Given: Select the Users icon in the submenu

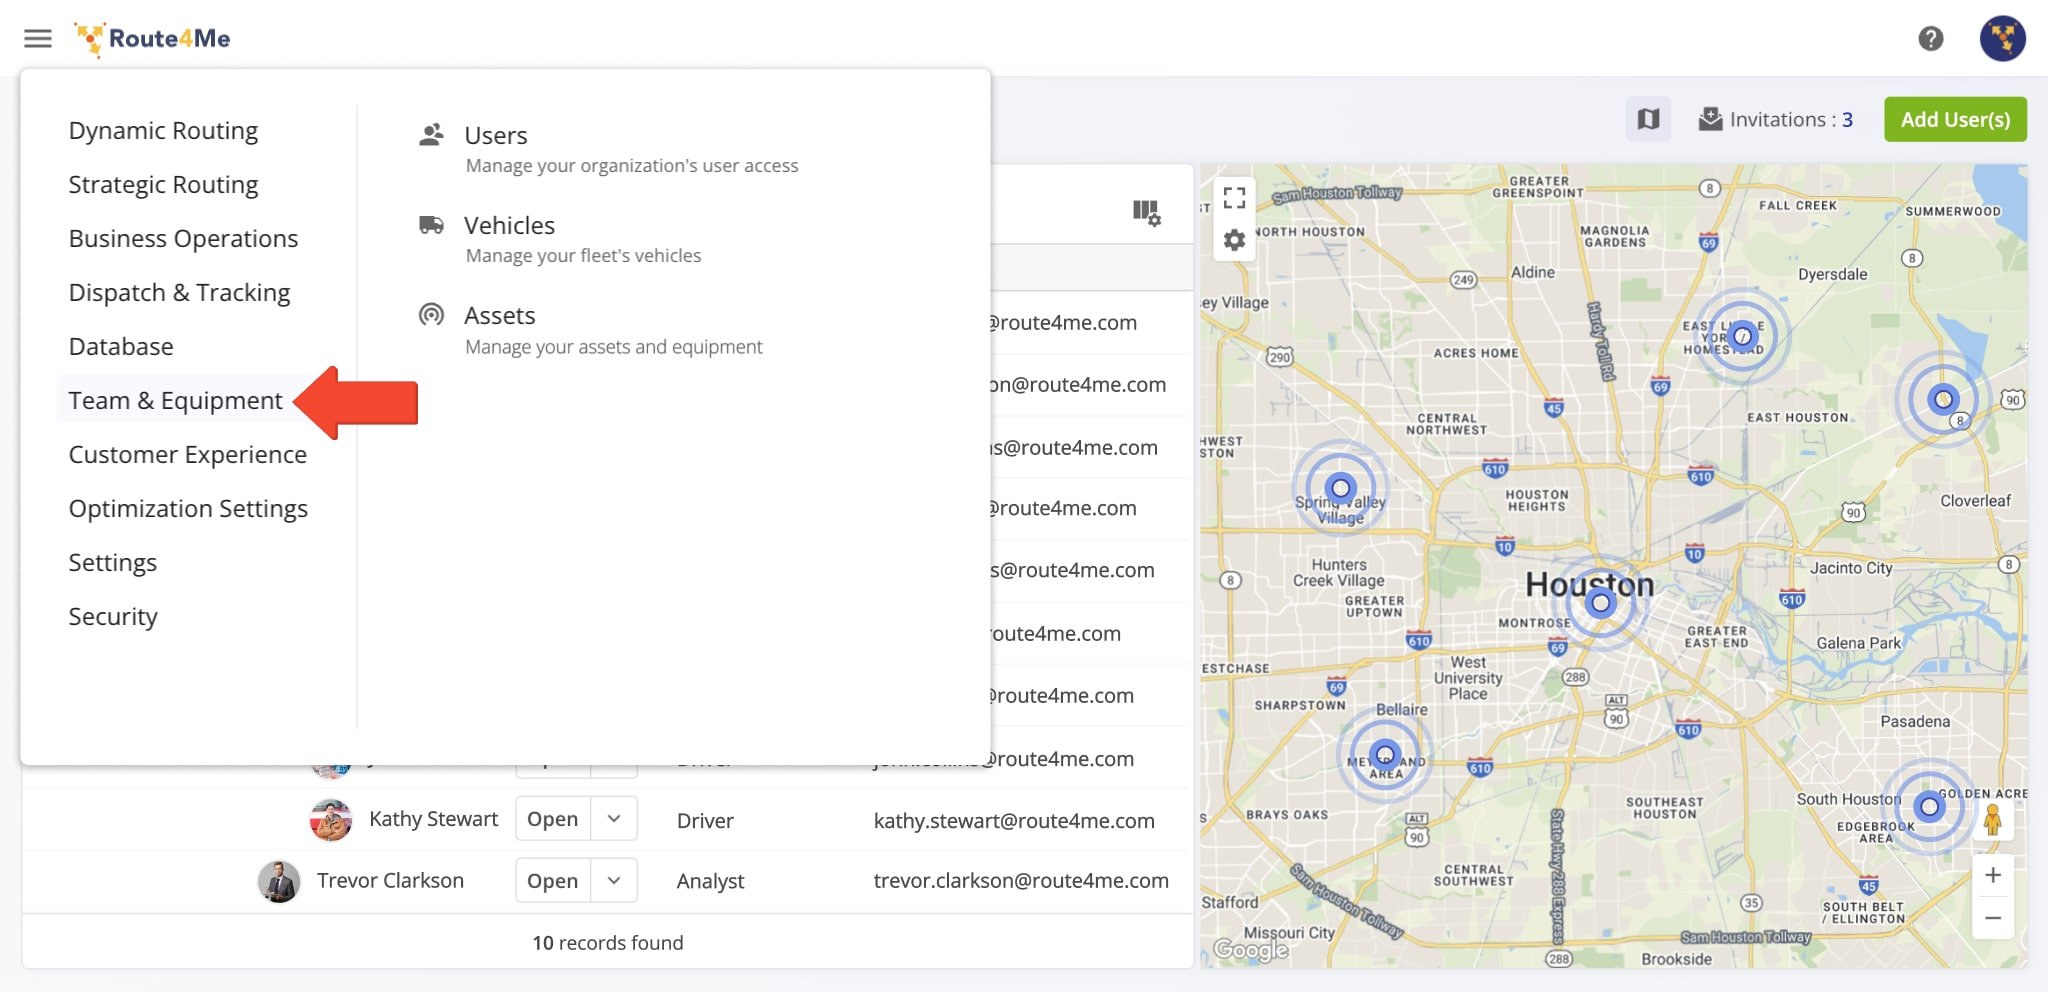Looking at the screenshot, I should click(432, 133).
